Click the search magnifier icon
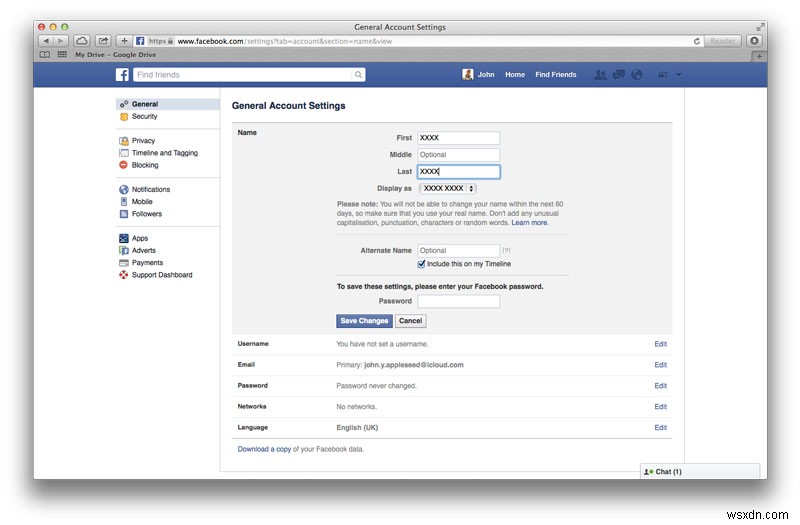 [358, 74]
